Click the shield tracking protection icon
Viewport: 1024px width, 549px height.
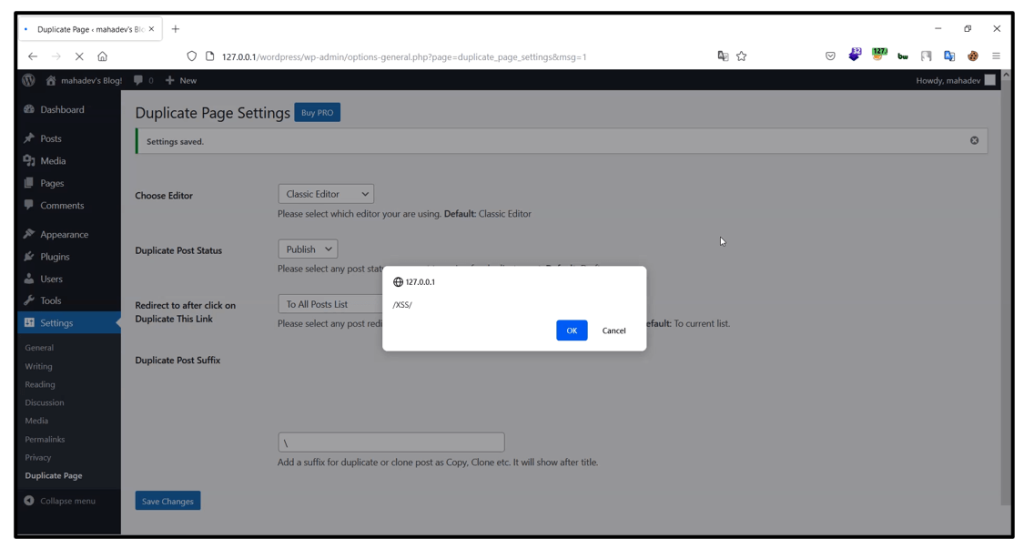(x=191, y=57)
